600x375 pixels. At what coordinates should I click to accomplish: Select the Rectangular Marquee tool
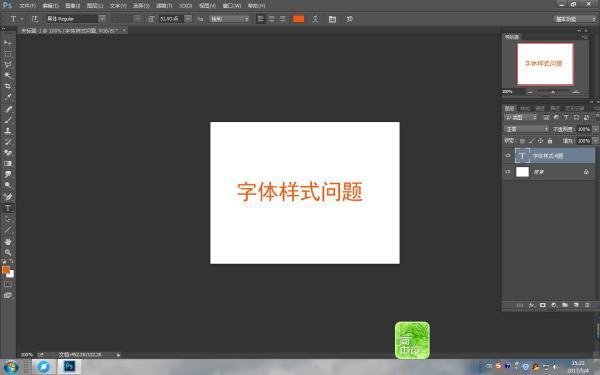click(x=8, y=54)
